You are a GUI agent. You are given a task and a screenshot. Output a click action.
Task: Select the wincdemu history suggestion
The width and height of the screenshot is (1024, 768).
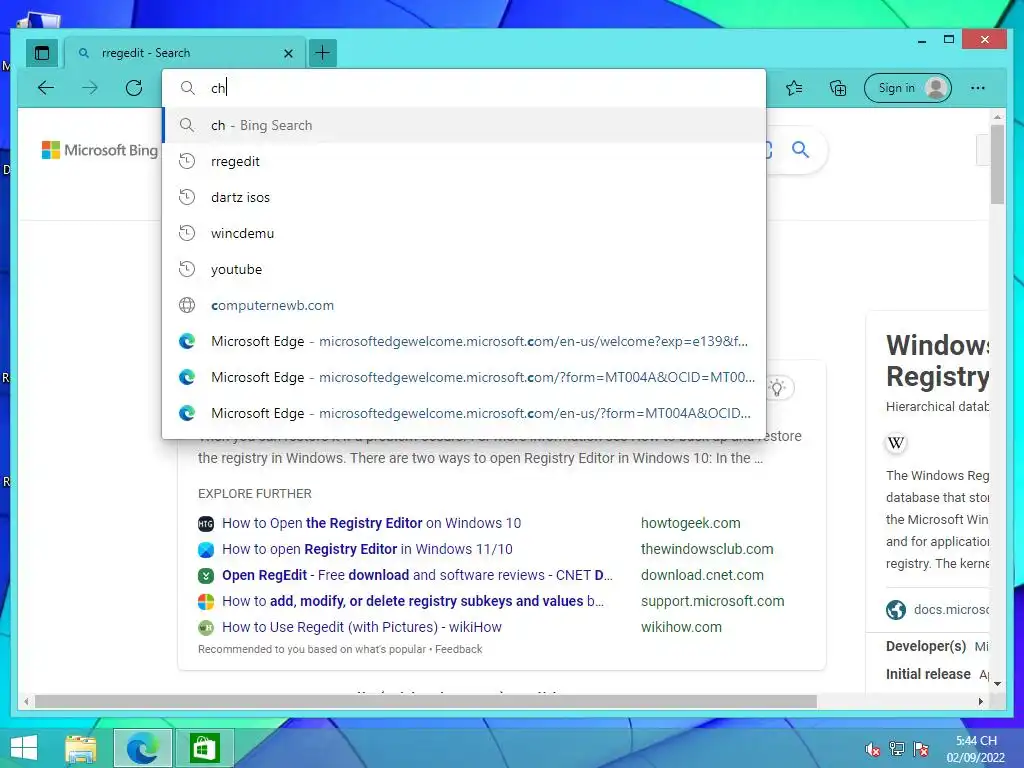[464, 233]
